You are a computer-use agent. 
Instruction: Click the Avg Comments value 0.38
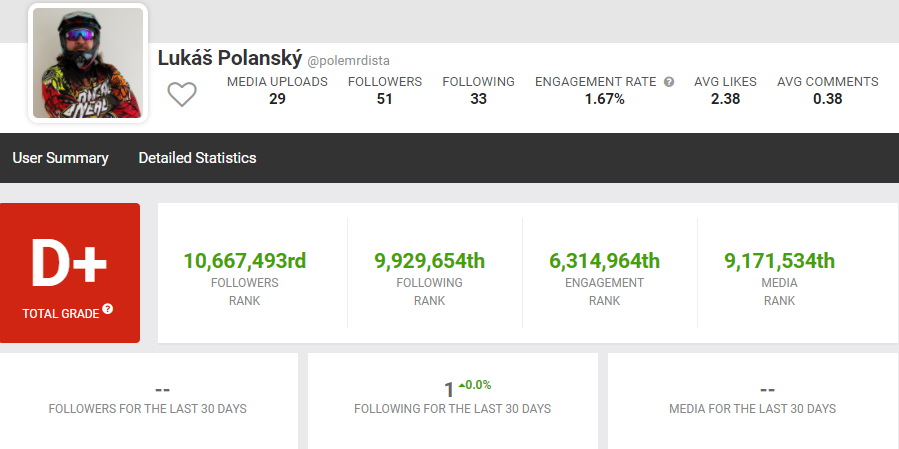827,99
